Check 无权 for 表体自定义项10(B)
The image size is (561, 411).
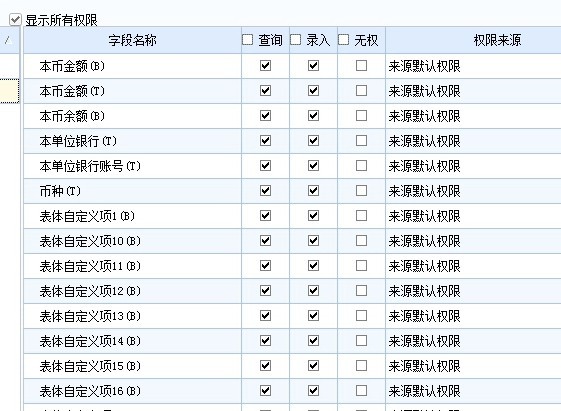point(361,241)
